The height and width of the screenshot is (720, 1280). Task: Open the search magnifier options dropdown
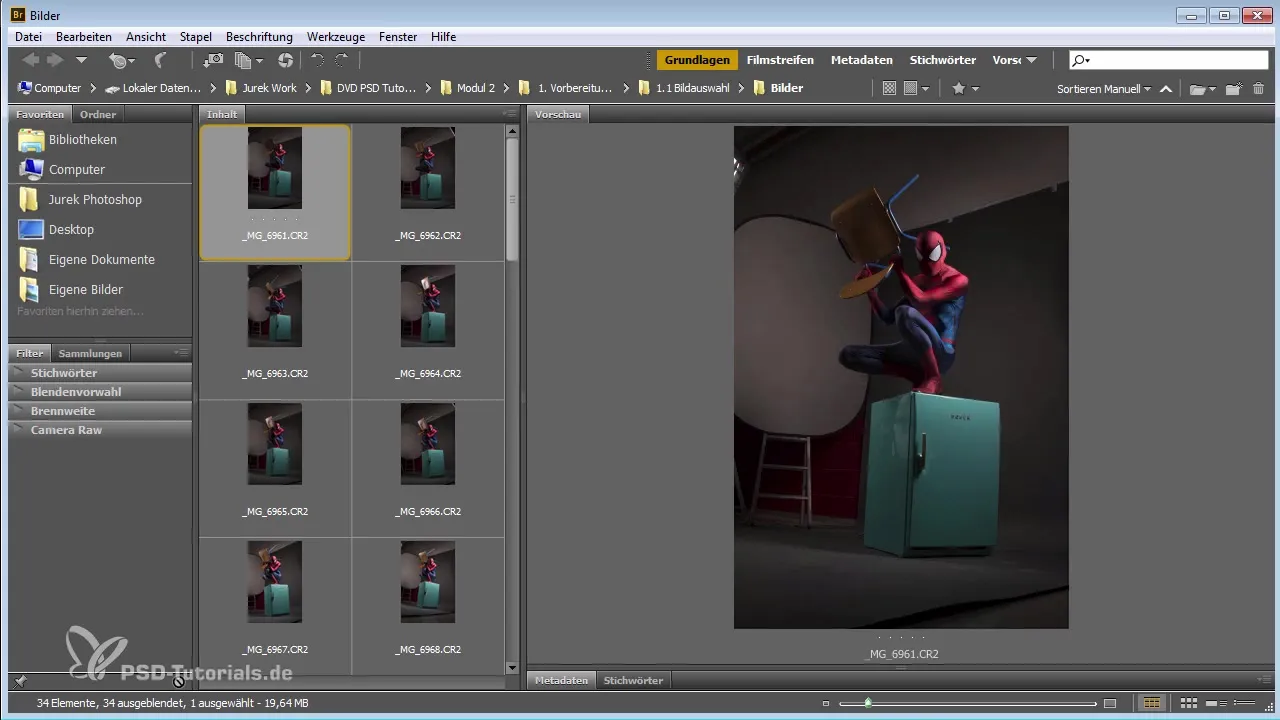point(1080,61)
